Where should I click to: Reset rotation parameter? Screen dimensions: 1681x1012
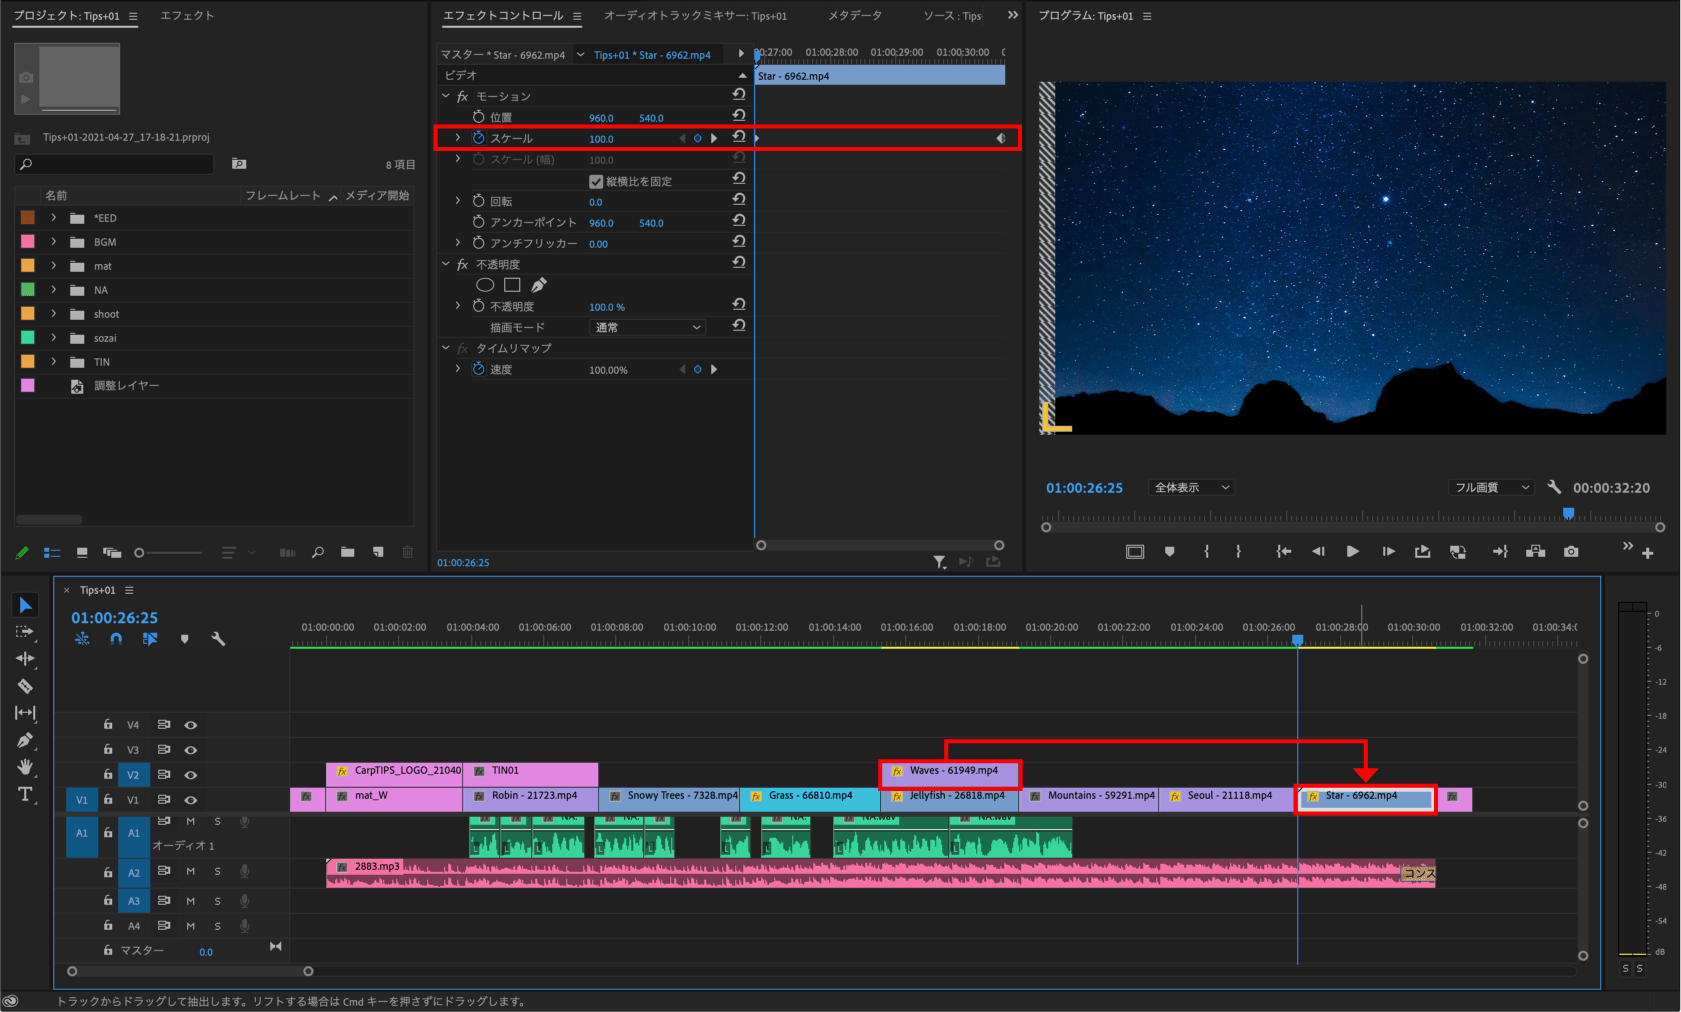coord(739,200)
